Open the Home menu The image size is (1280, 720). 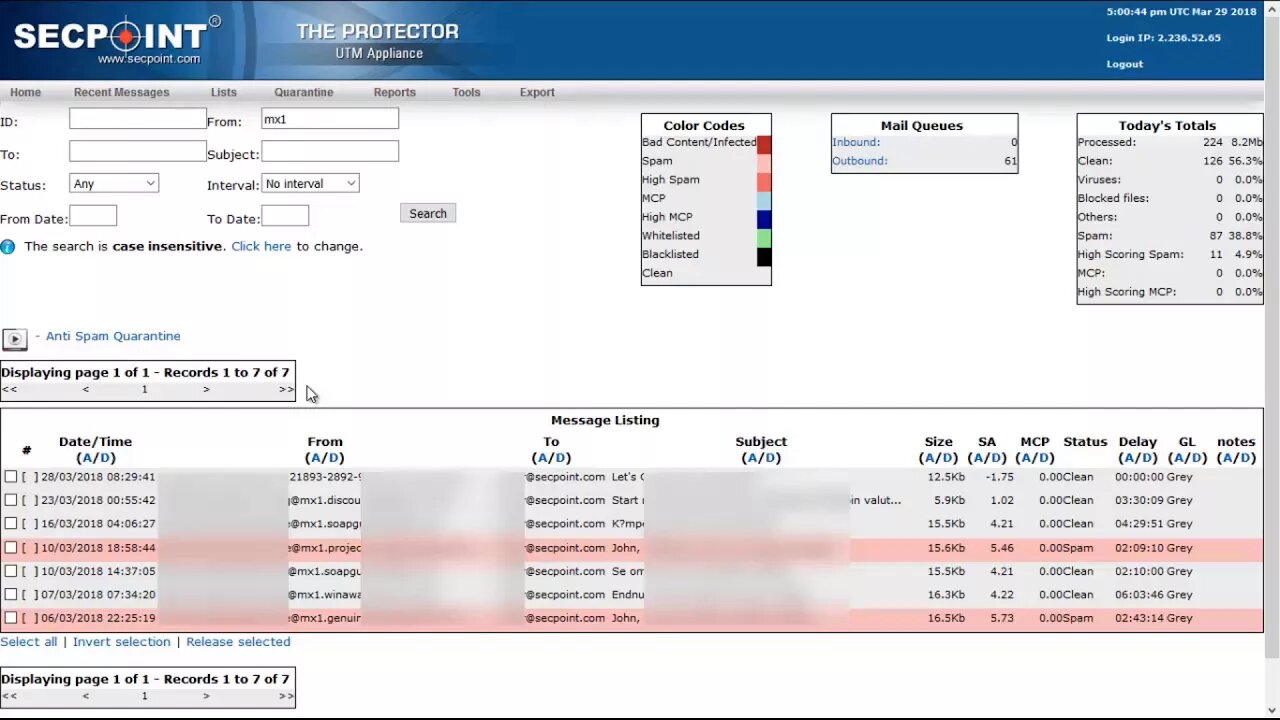(25, 92)
